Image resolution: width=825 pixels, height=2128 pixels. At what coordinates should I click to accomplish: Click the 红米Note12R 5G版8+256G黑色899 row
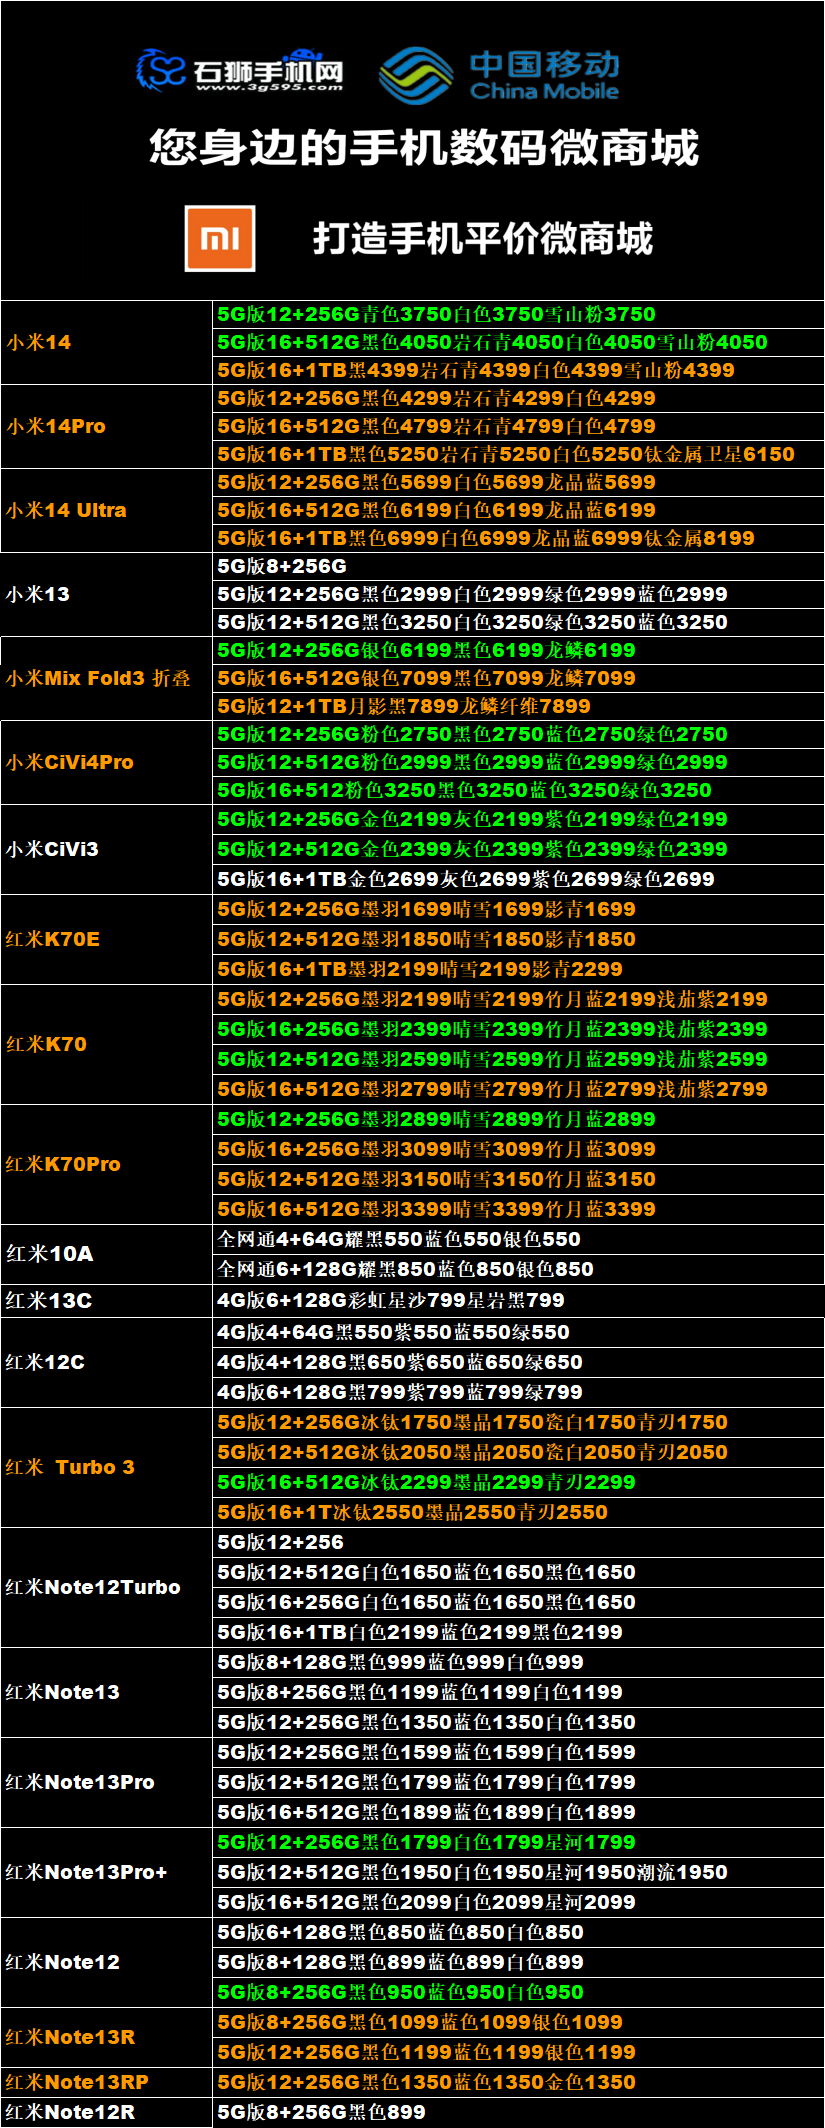(321, 2112)
